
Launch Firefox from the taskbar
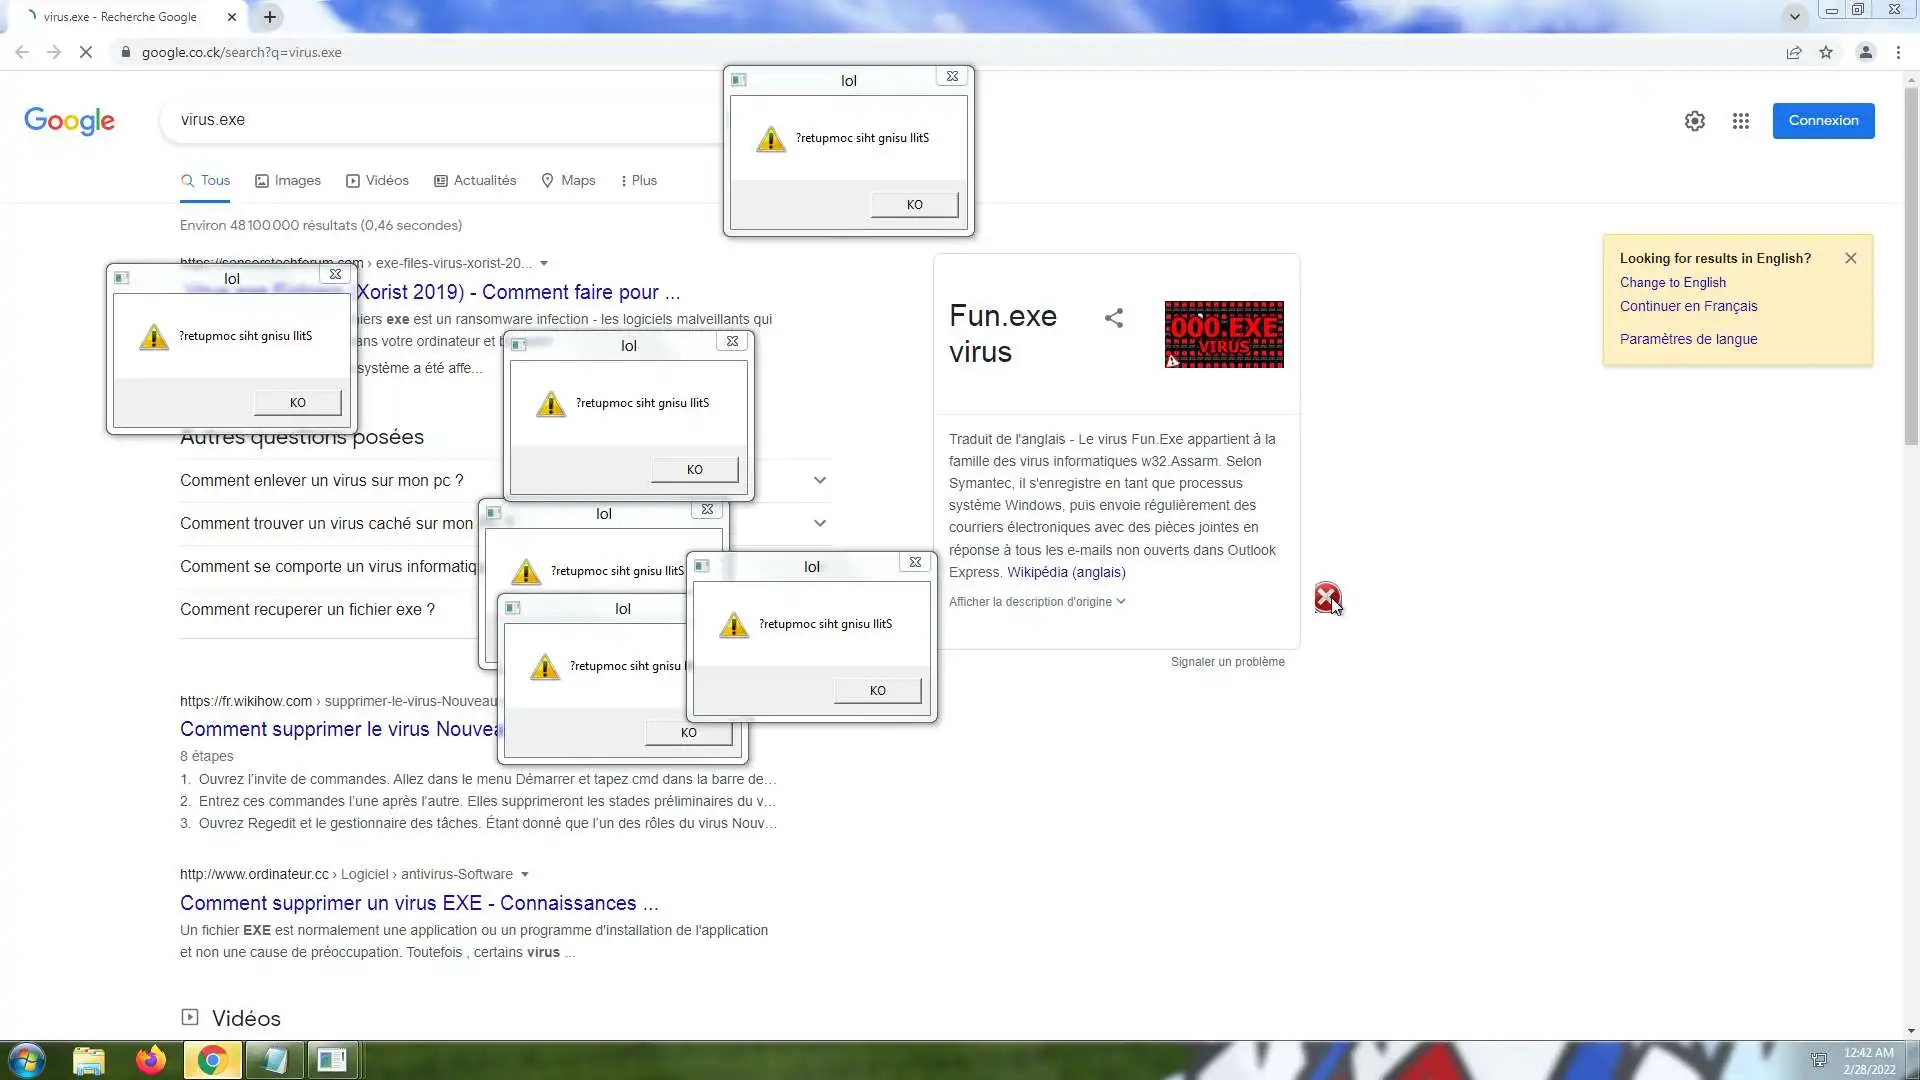pyautogui.click(x=151, y=1060)
